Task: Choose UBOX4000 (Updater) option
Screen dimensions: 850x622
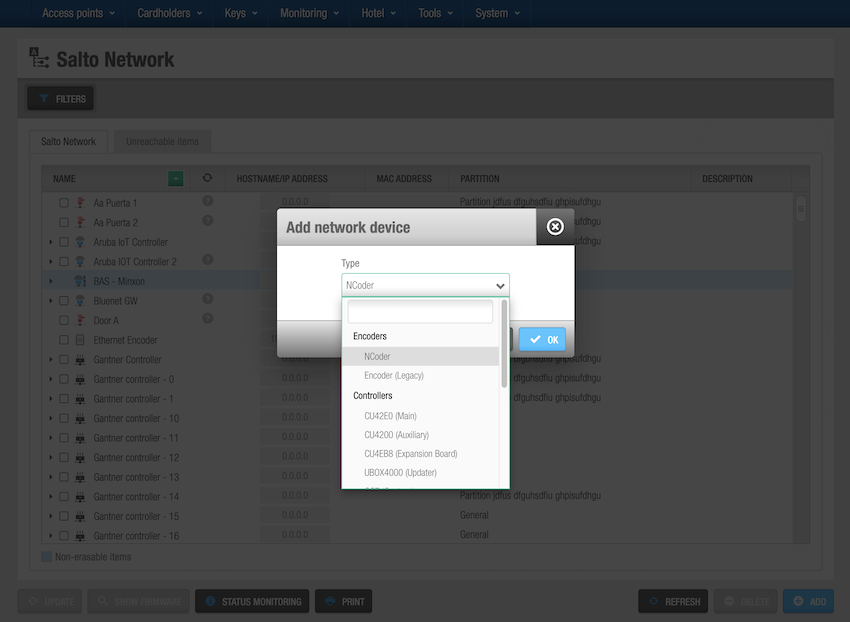Action: (x=420, y=473)
